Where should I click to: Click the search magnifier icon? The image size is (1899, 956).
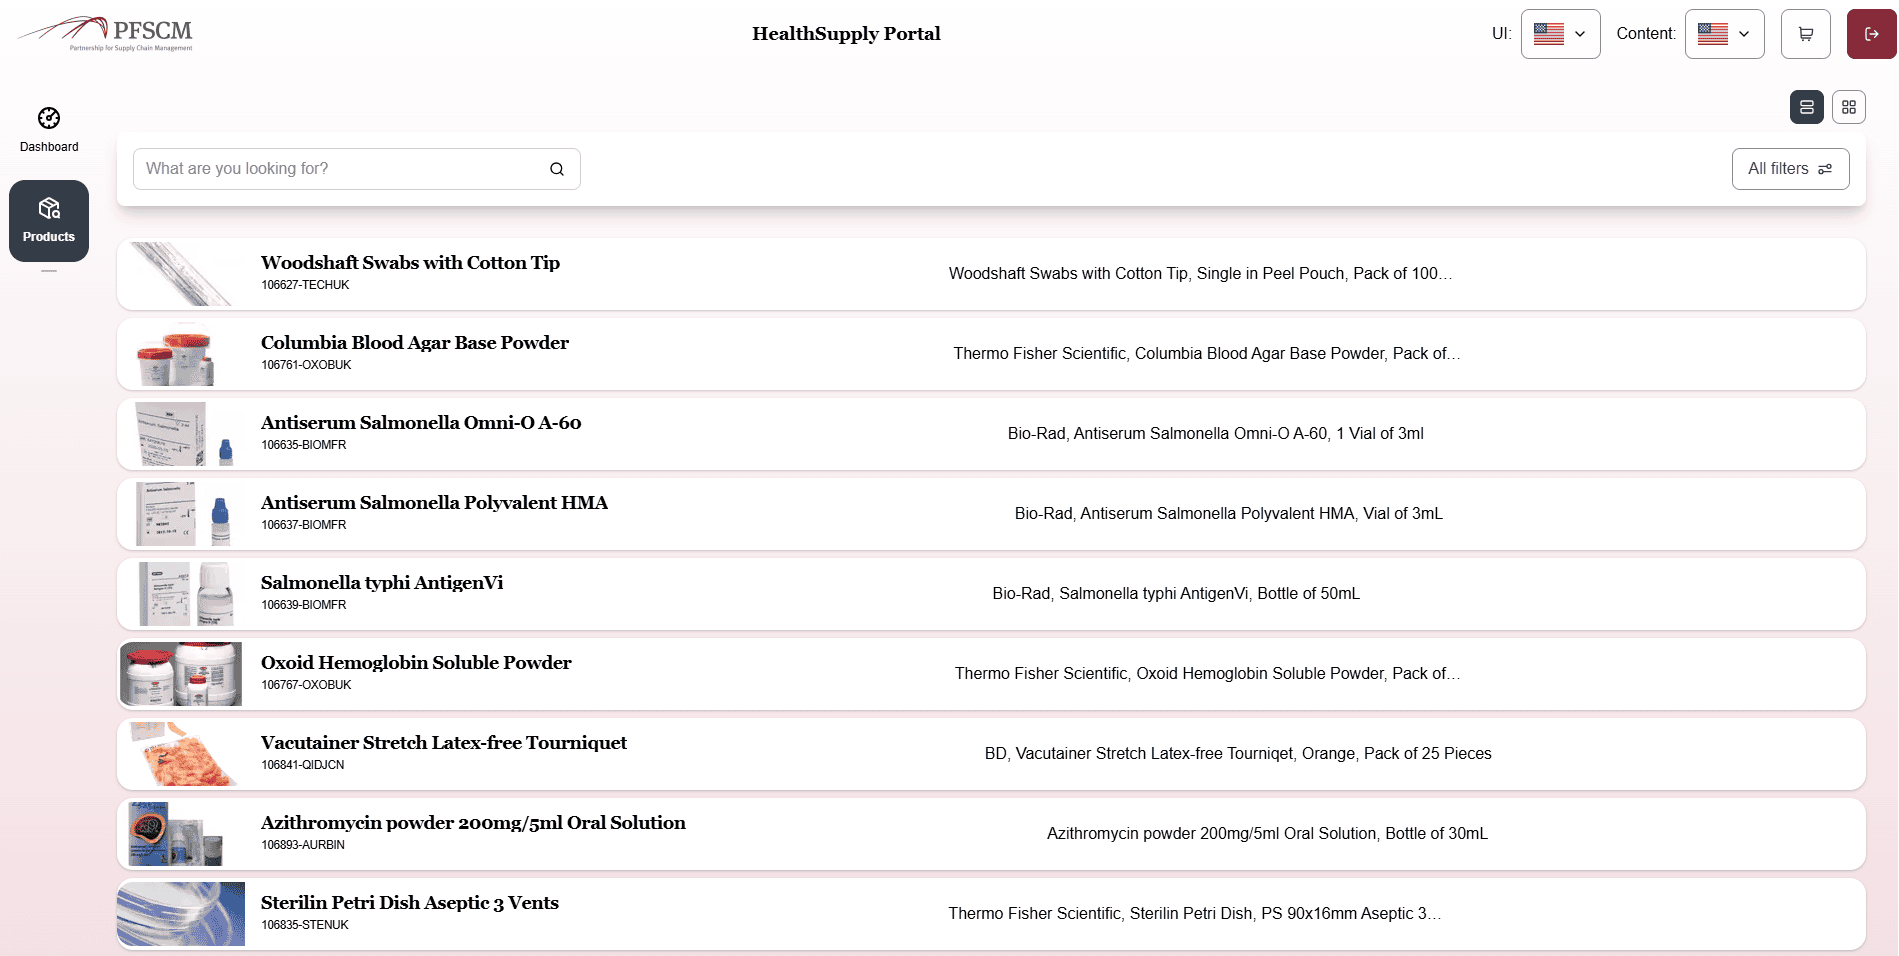[x=556, y=168]
